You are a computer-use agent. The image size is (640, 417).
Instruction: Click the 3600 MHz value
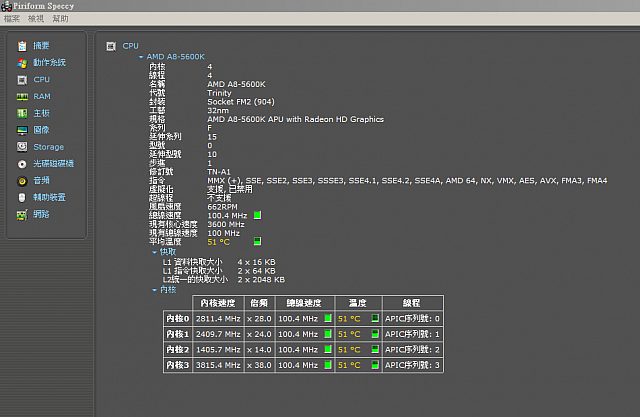point(226,224)
